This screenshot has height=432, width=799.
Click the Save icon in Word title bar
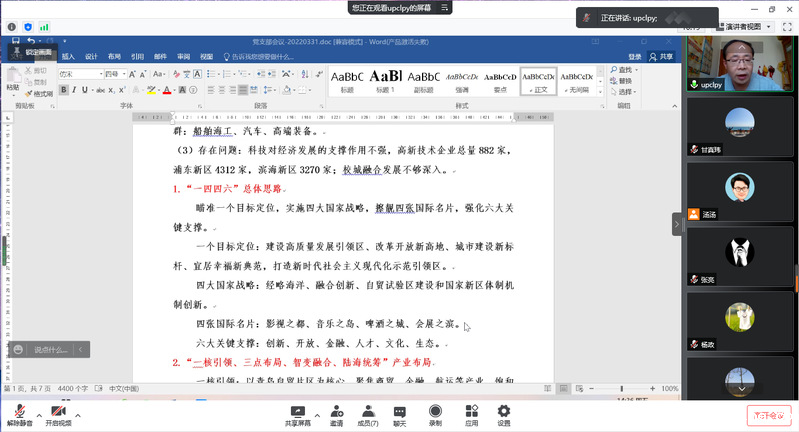pos(16,41)
